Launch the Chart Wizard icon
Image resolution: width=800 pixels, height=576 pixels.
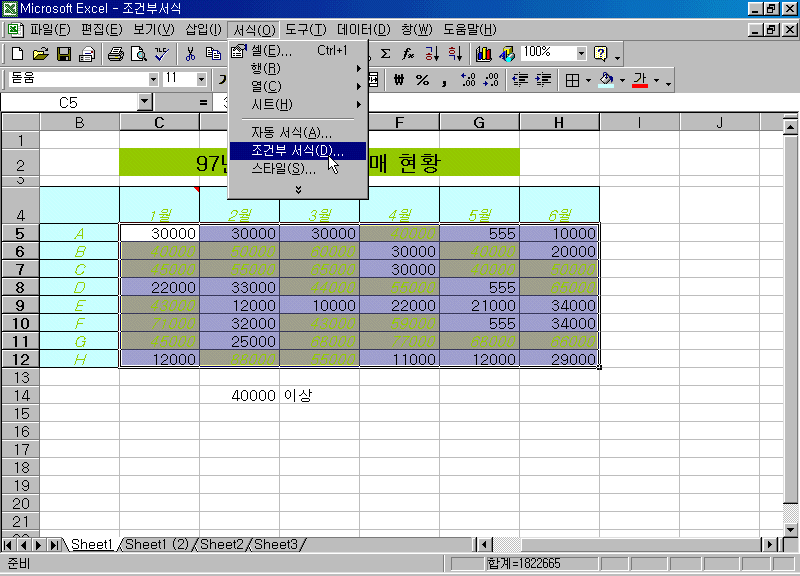tap(485, 54)
